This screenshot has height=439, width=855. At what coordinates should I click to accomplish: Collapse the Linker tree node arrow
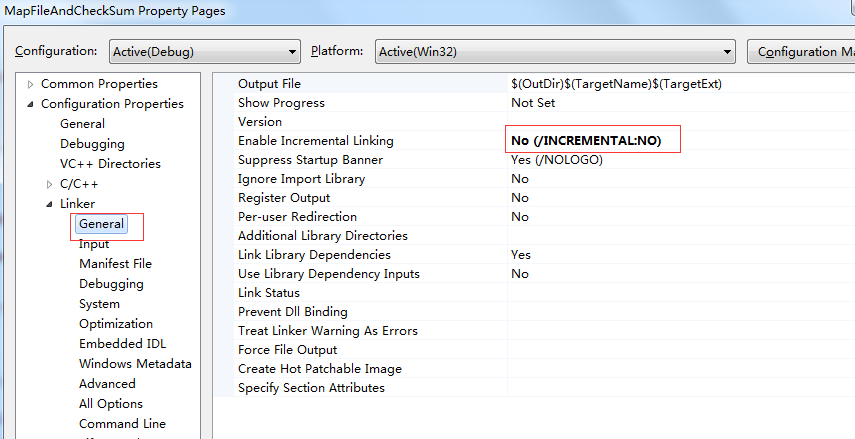[x=50, y=204]
